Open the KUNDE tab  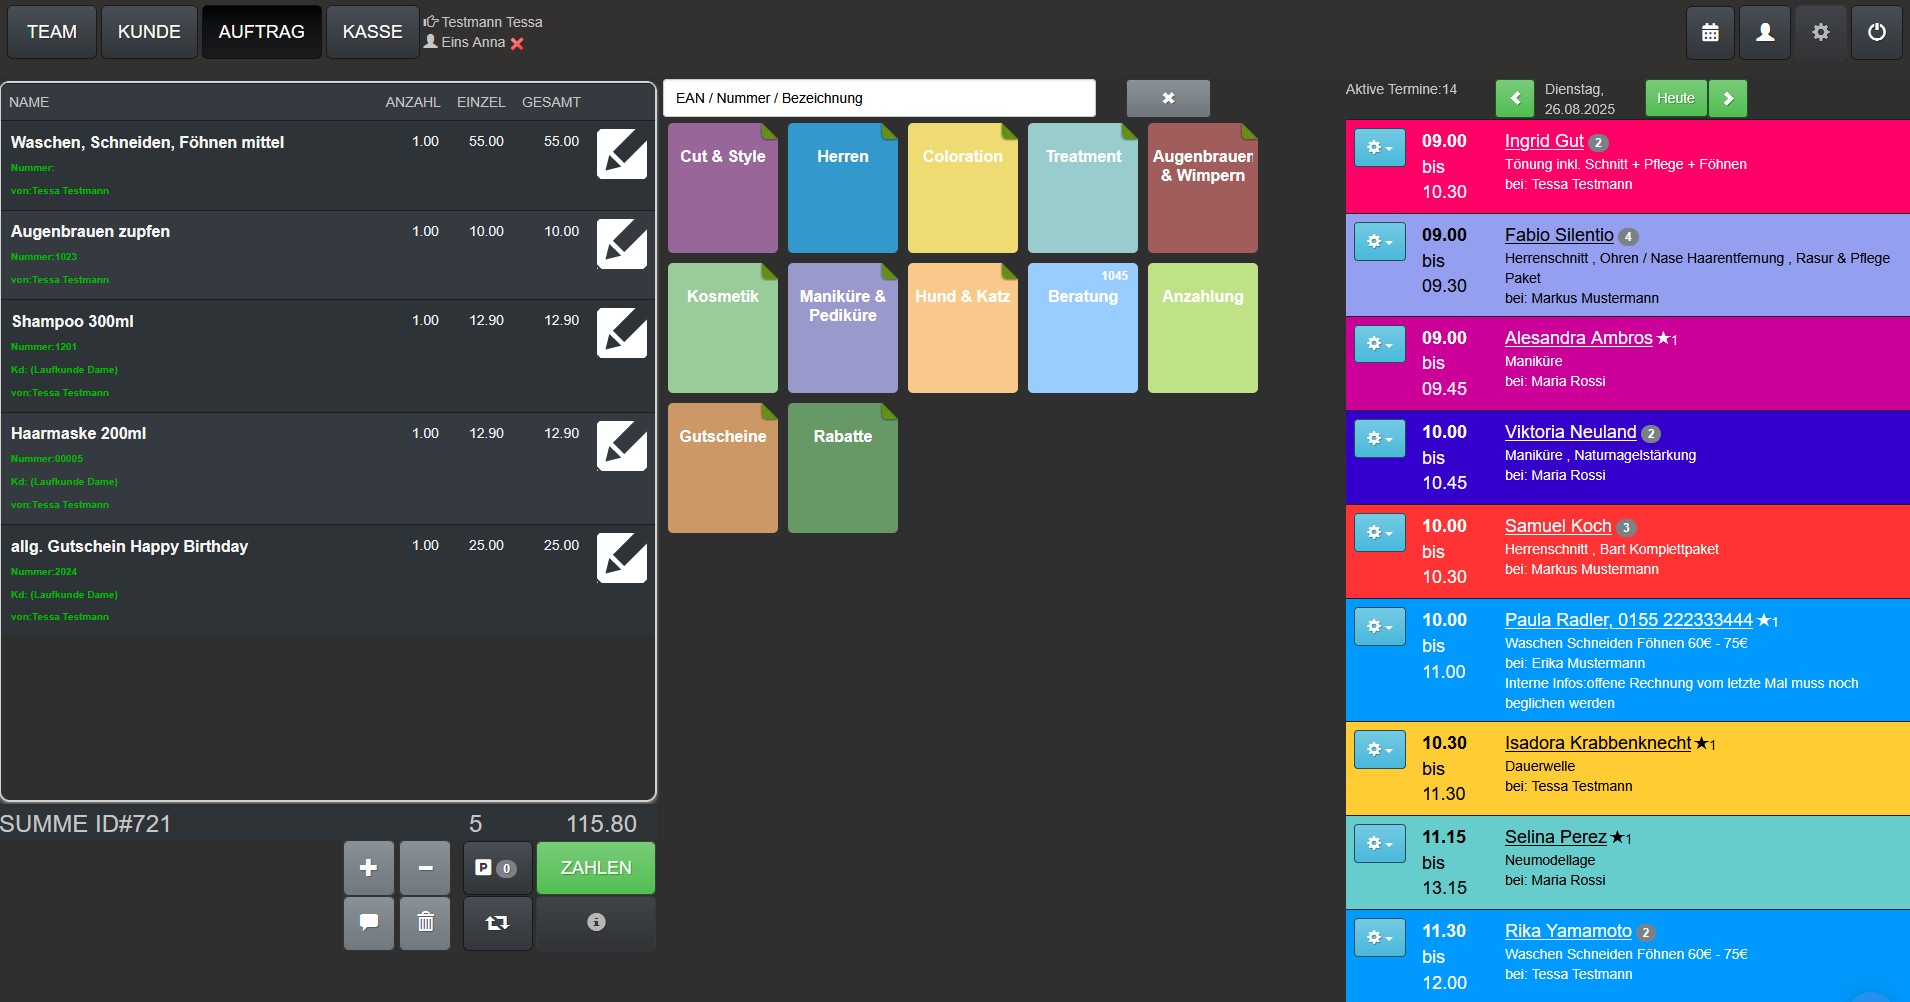click(x=149, y=32)
